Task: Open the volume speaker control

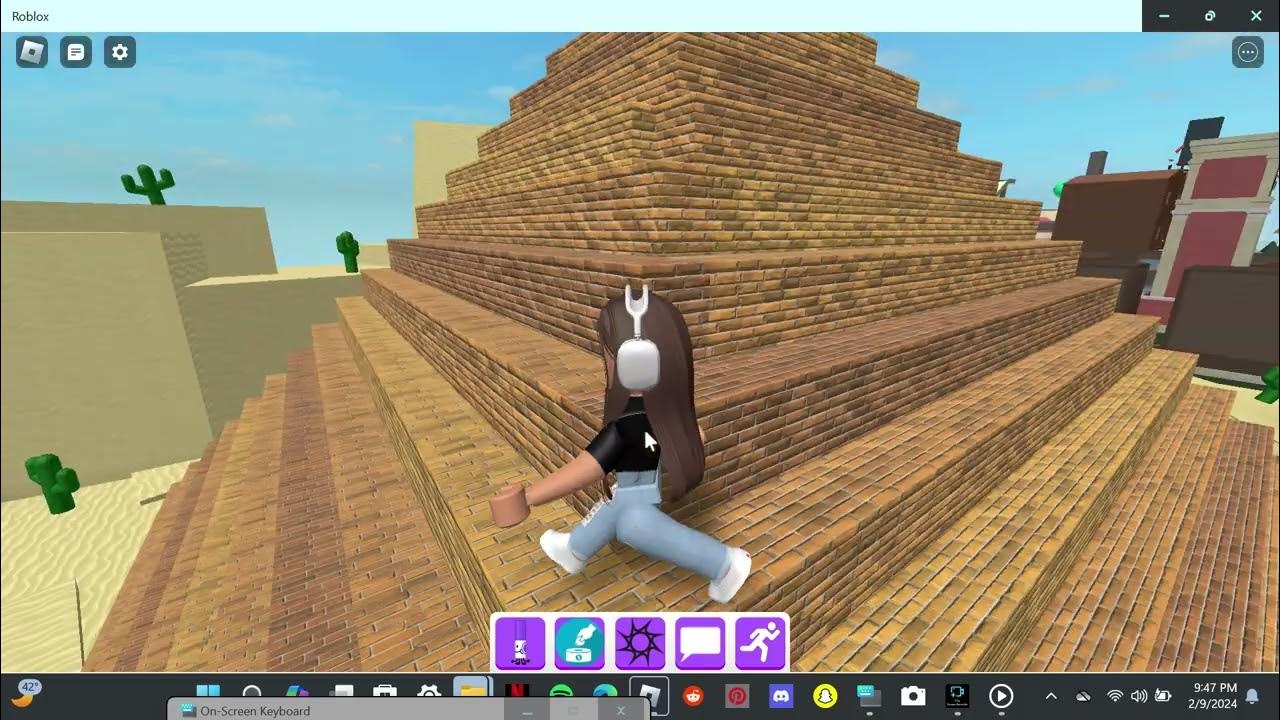Action: point(1138,696)
